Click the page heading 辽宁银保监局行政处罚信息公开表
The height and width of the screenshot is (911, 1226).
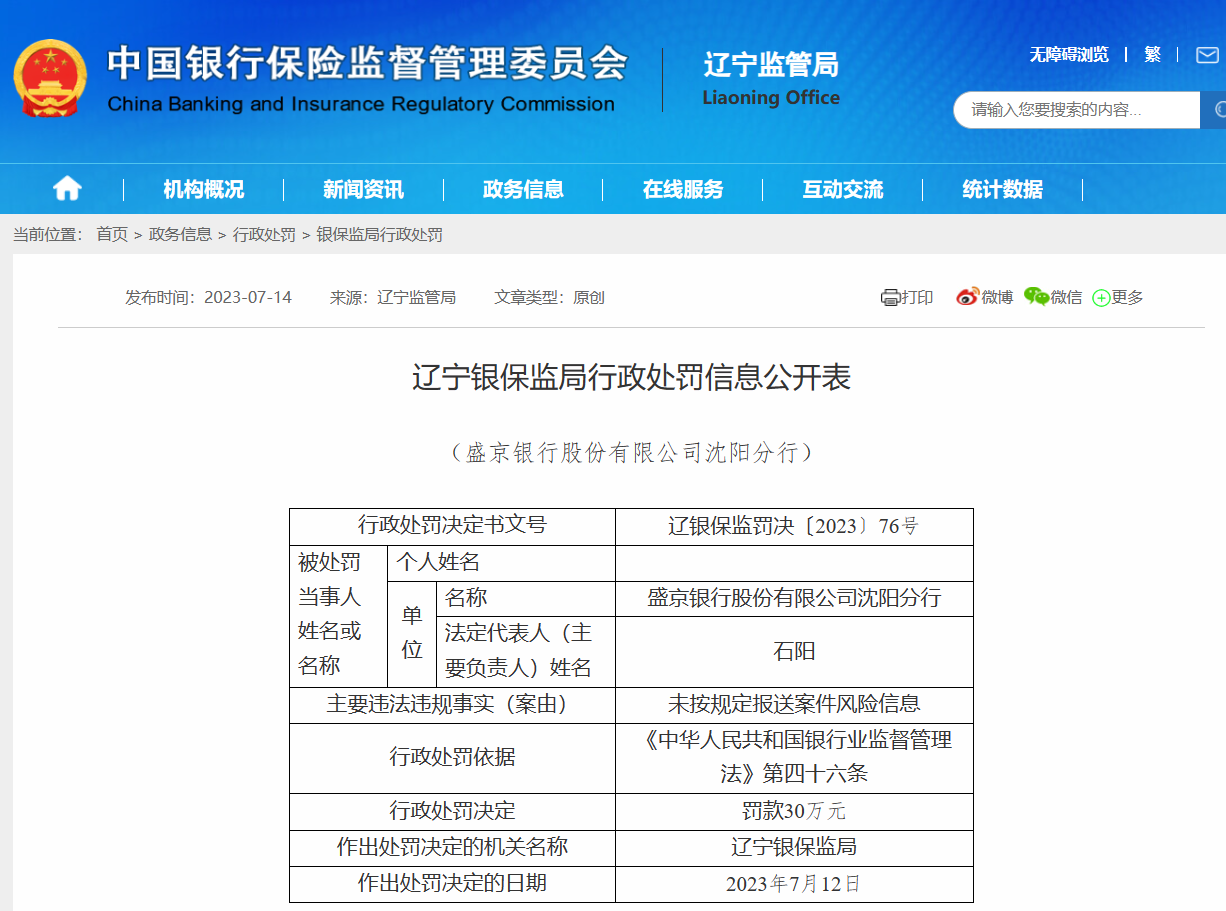[x=631, y=378]
